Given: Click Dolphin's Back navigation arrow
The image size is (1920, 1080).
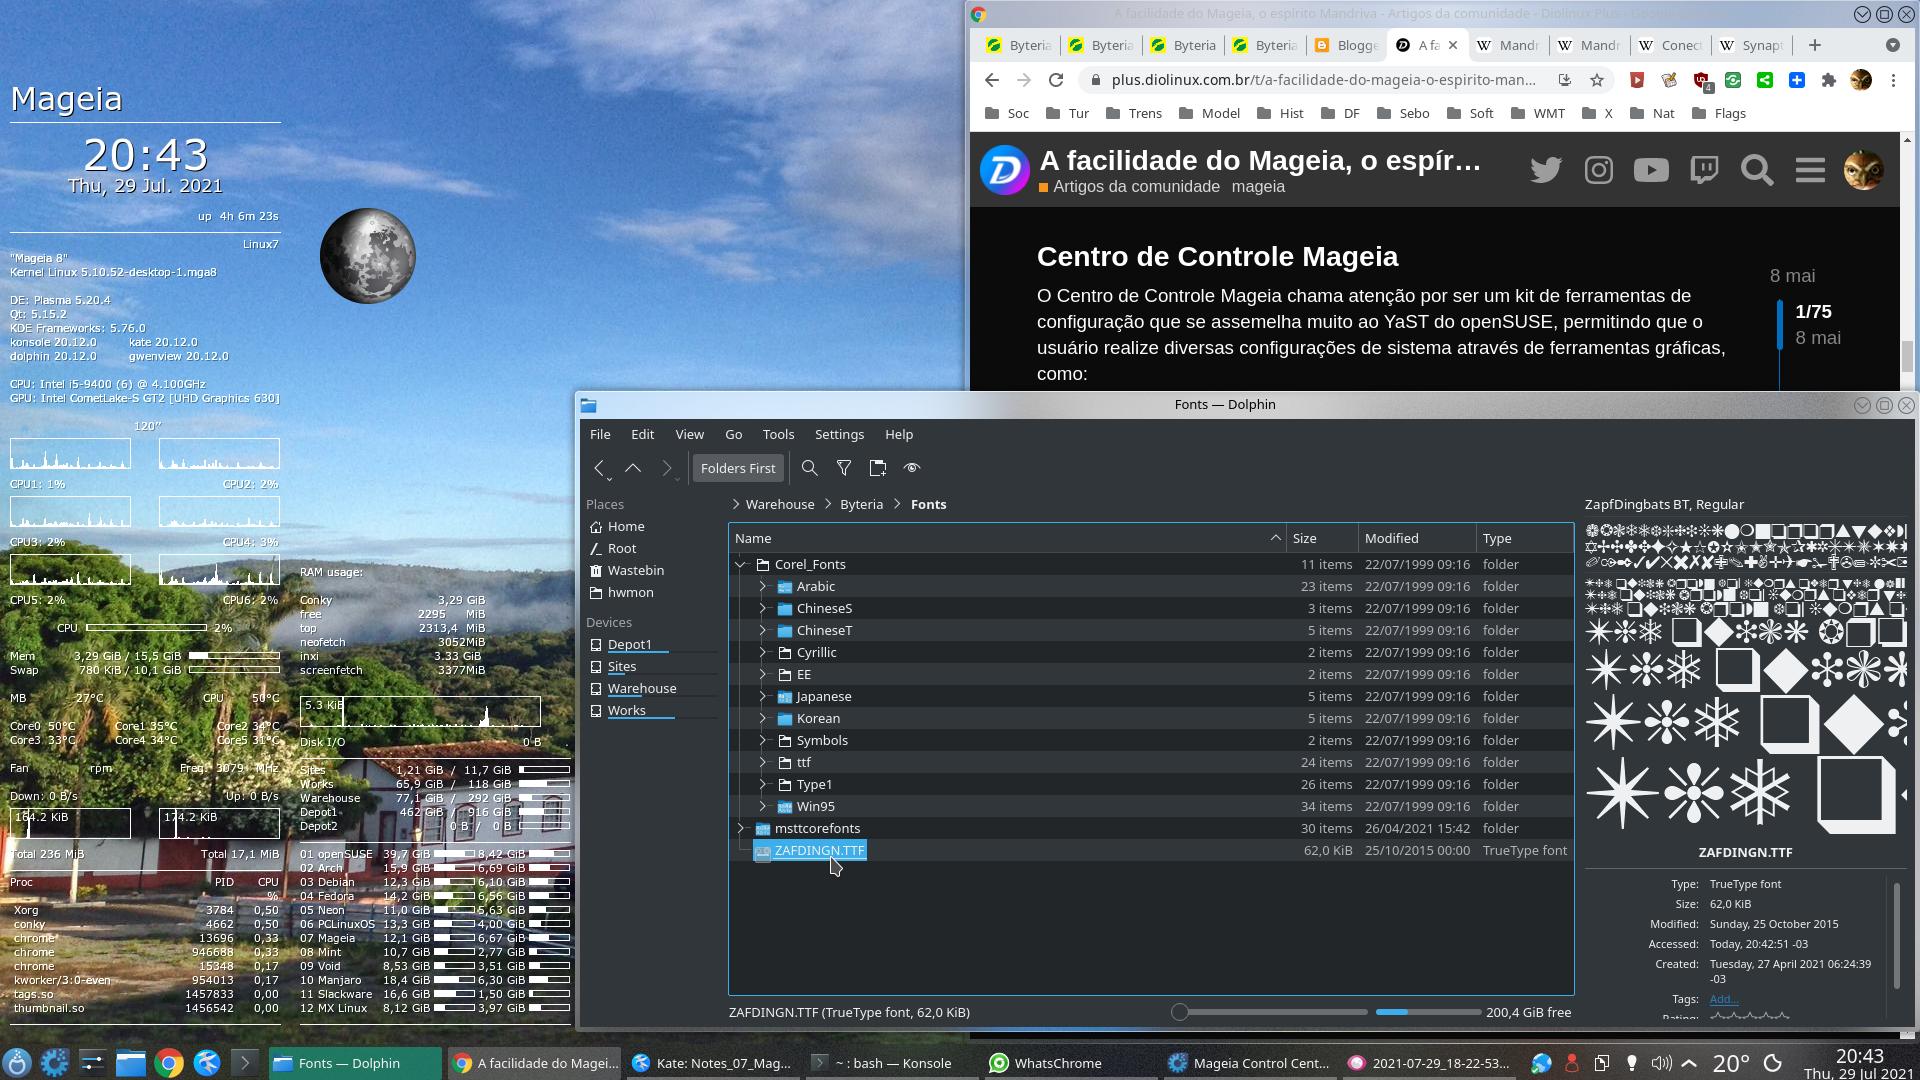Looking at the screenshot, I should (x=599, y=468).
